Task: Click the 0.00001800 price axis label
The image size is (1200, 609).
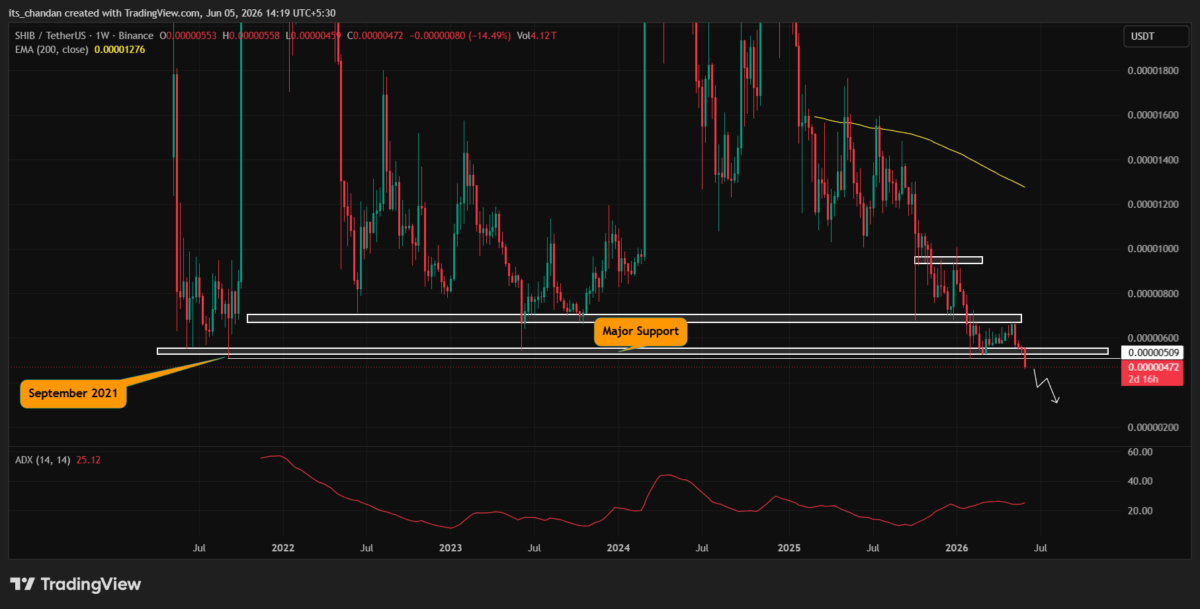Action: tap(1154, 70)
